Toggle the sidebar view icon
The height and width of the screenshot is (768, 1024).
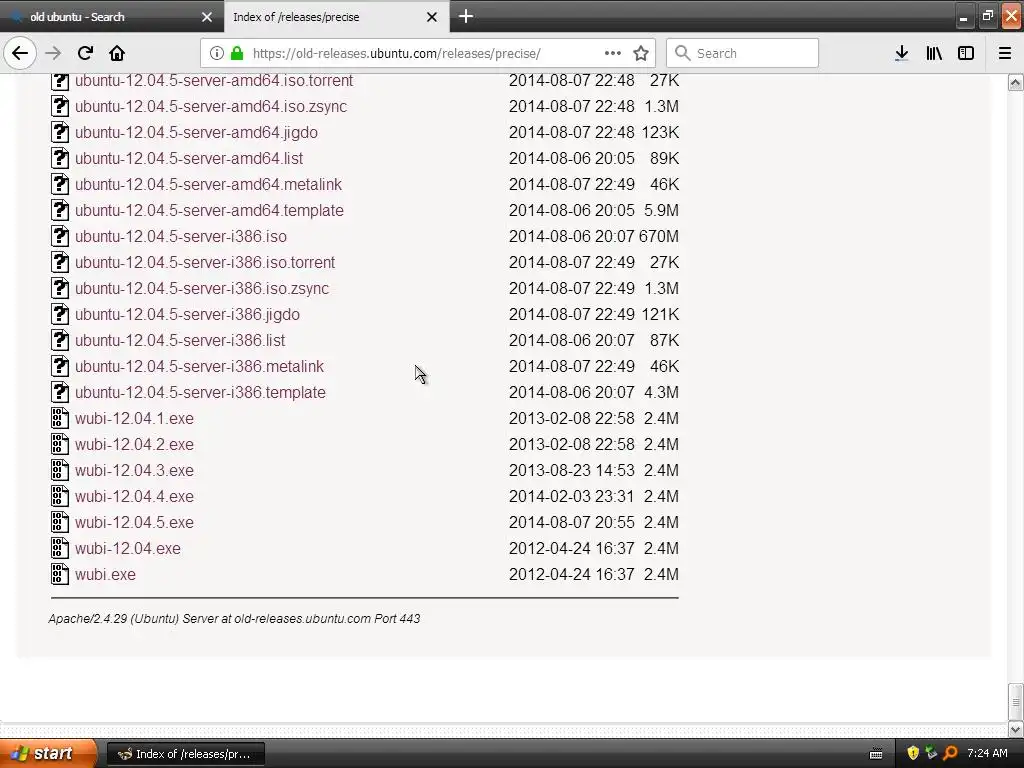point(966,54)
